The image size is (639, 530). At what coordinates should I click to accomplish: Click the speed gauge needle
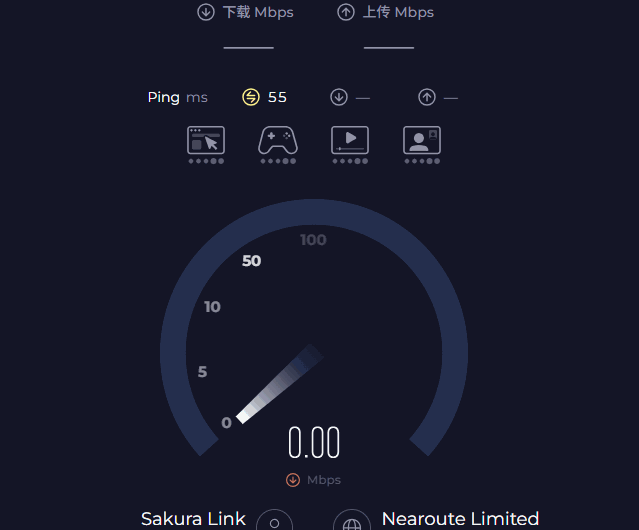279,384
